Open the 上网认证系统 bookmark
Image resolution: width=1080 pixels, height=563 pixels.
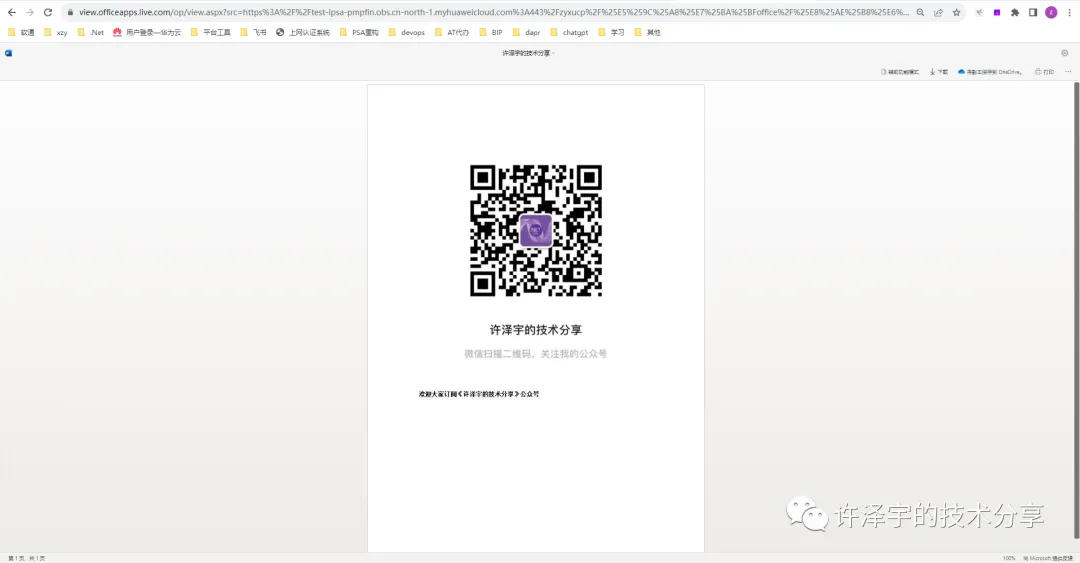click(302, 32)
